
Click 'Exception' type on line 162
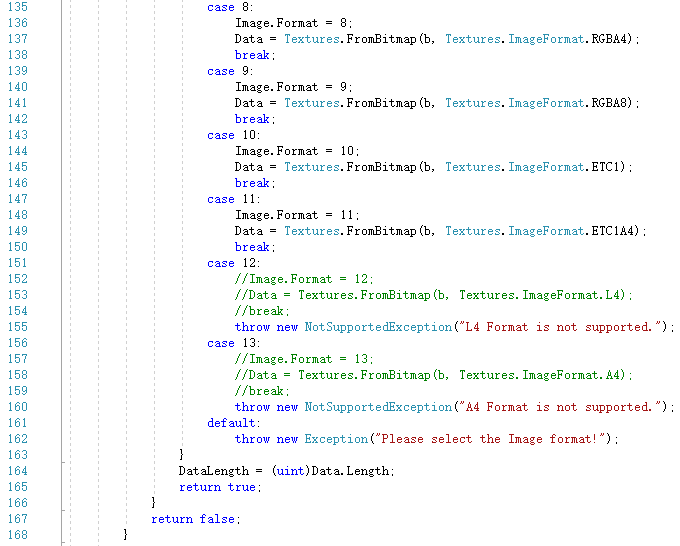tap(336, 439)
